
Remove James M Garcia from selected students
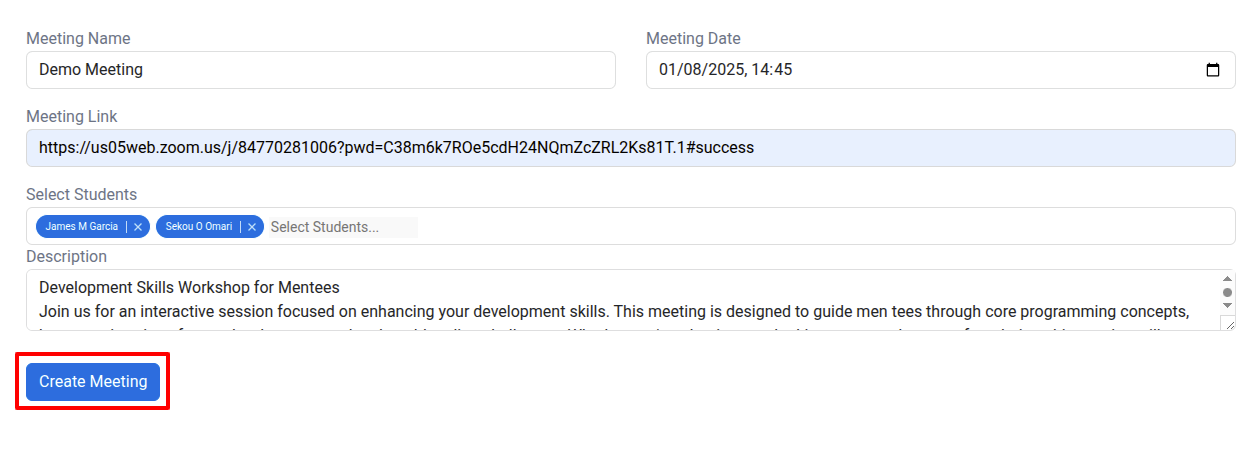(138, 227)
